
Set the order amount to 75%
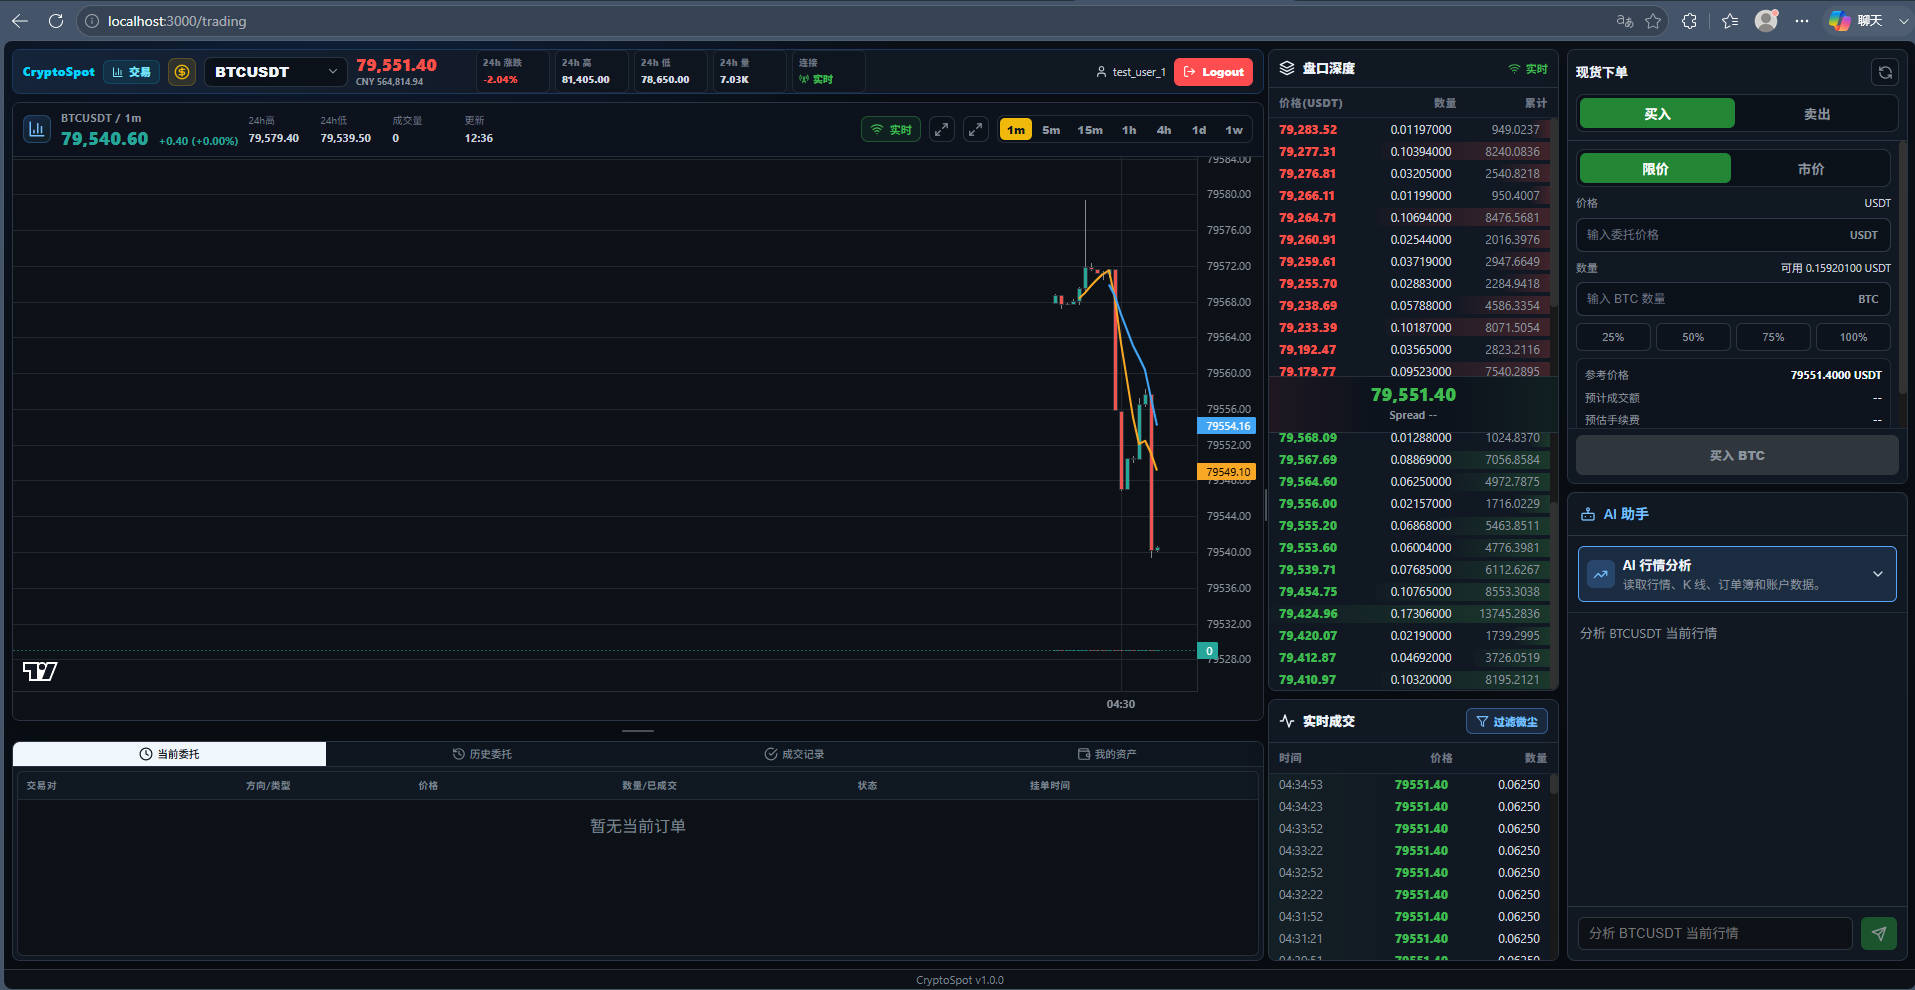[x=1773, y=337]
